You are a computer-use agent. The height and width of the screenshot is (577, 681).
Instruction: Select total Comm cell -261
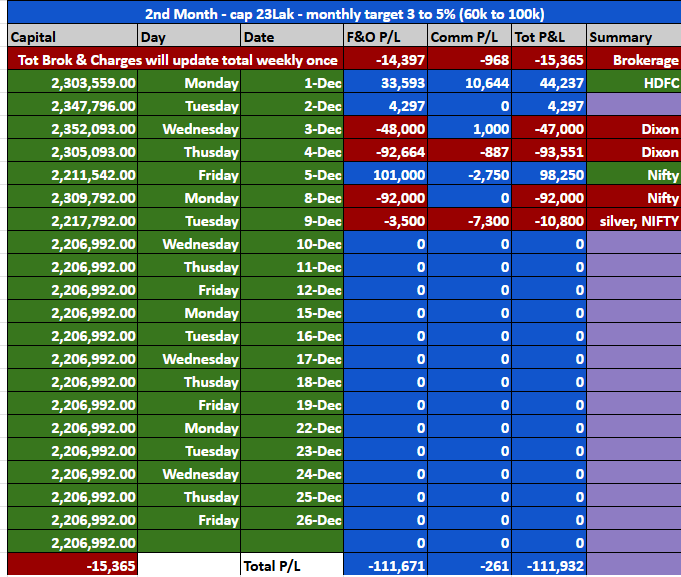469,565
